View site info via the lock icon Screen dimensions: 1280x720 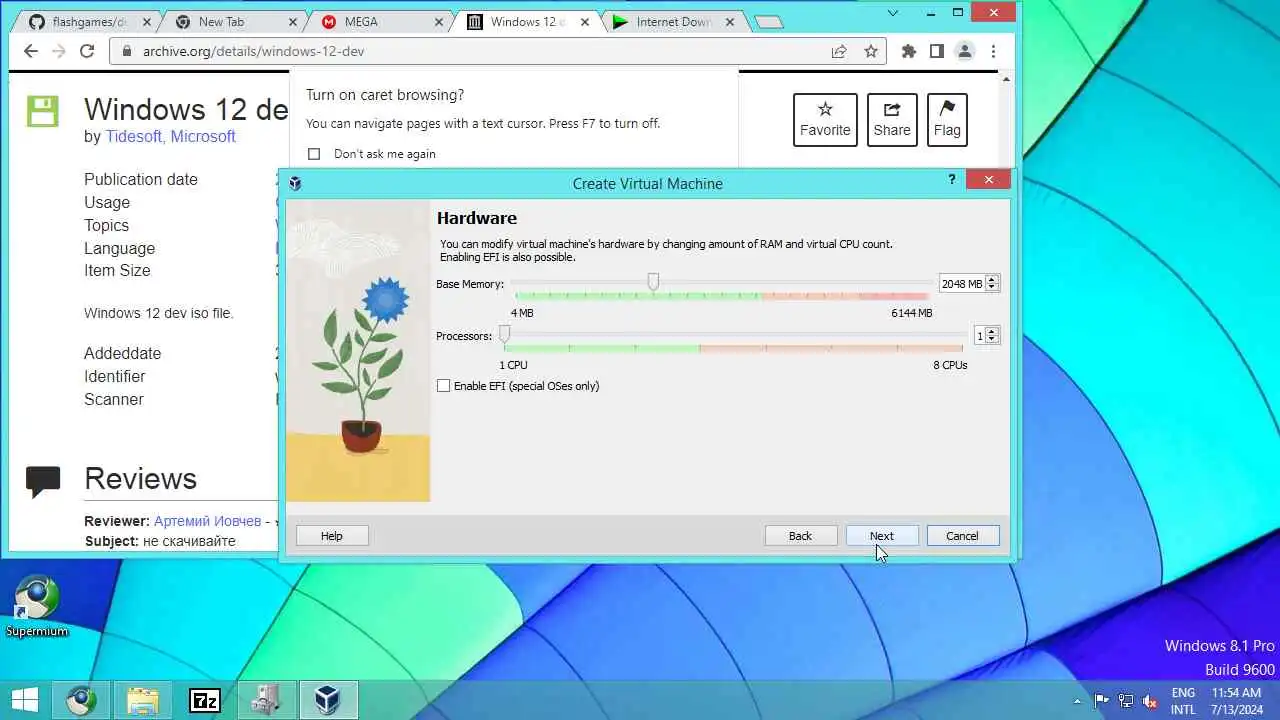(x=127, y=51)
